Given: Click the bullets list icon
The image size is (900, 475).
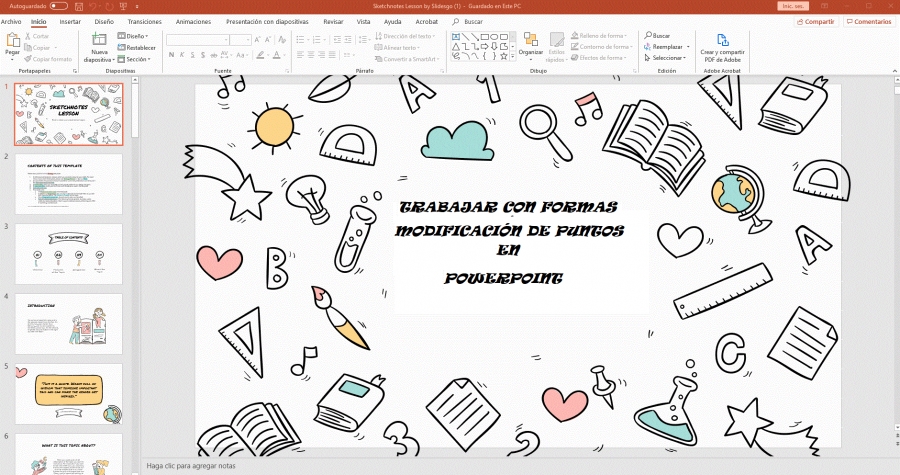Looking at the screenshot, I should 300,40.
